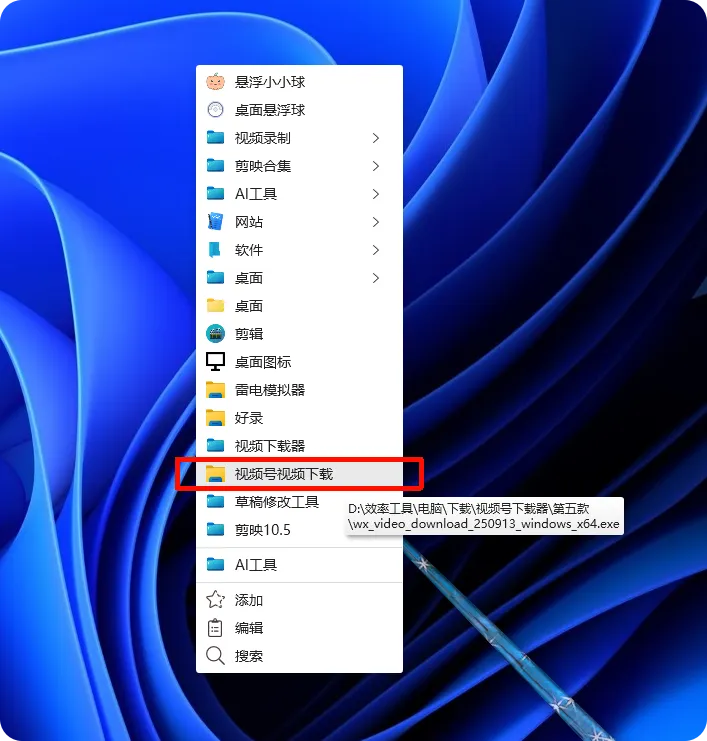Click the folder icon for 剪映合集
The image size is (707, 741).
coord(216,165)
